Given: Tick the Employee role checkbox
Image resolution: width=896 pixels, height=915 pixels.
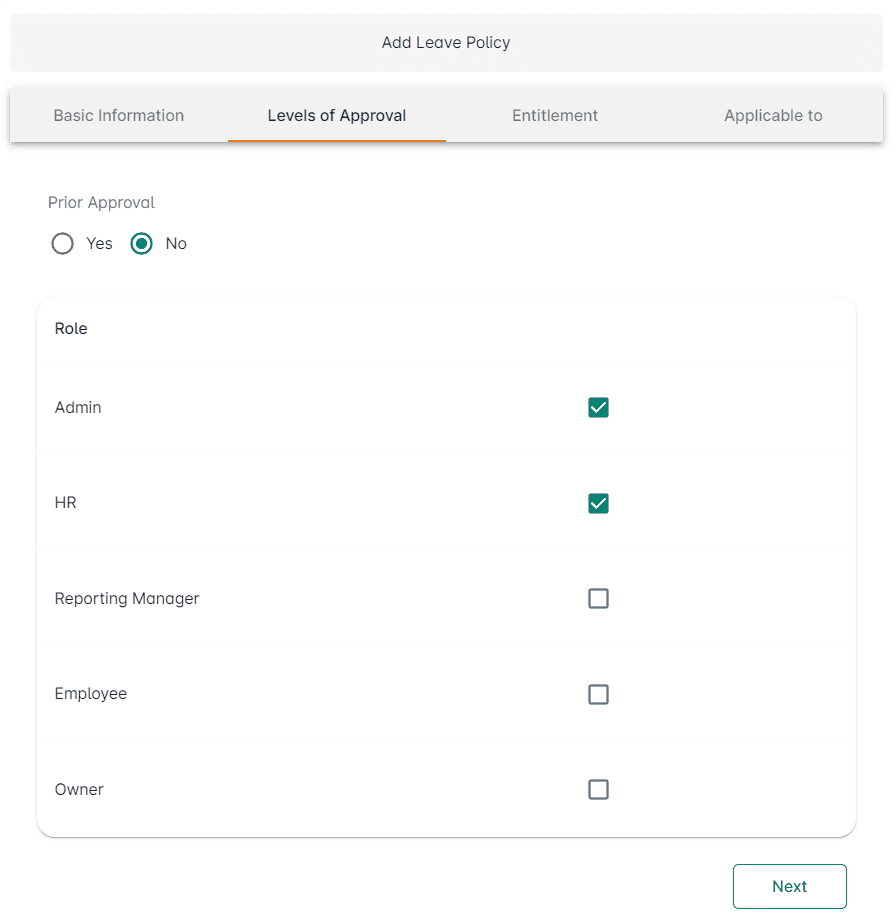Looking at the screenshot, I should tap(598, 694).
